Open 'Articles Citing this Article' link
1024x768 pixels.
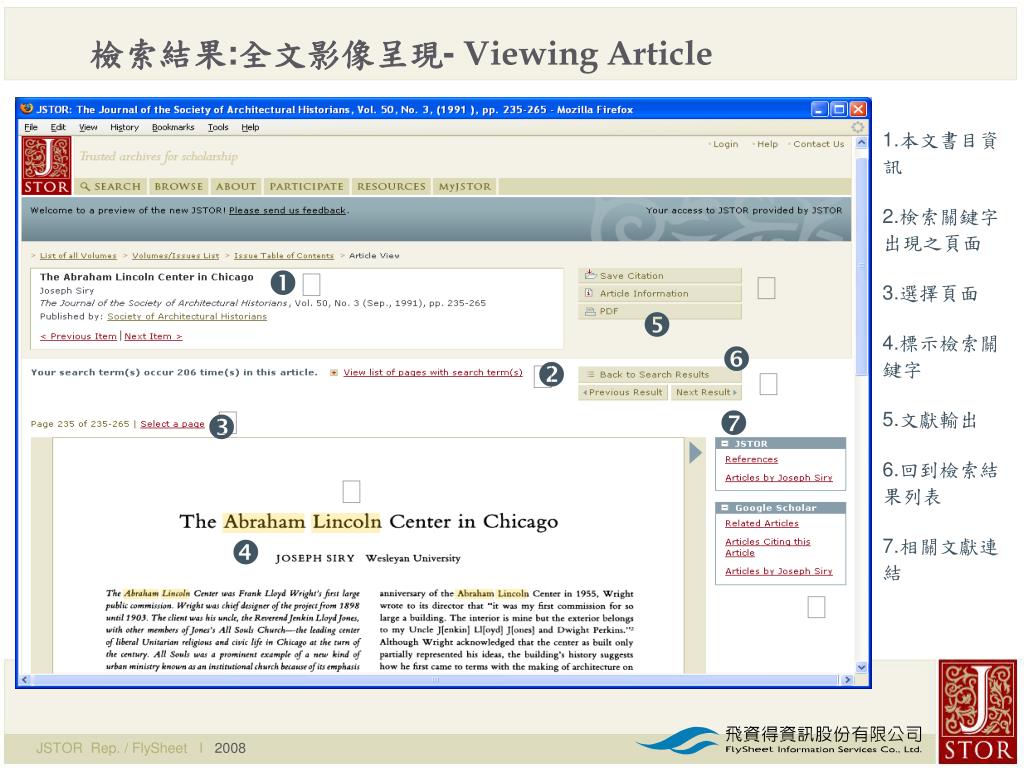767,547
